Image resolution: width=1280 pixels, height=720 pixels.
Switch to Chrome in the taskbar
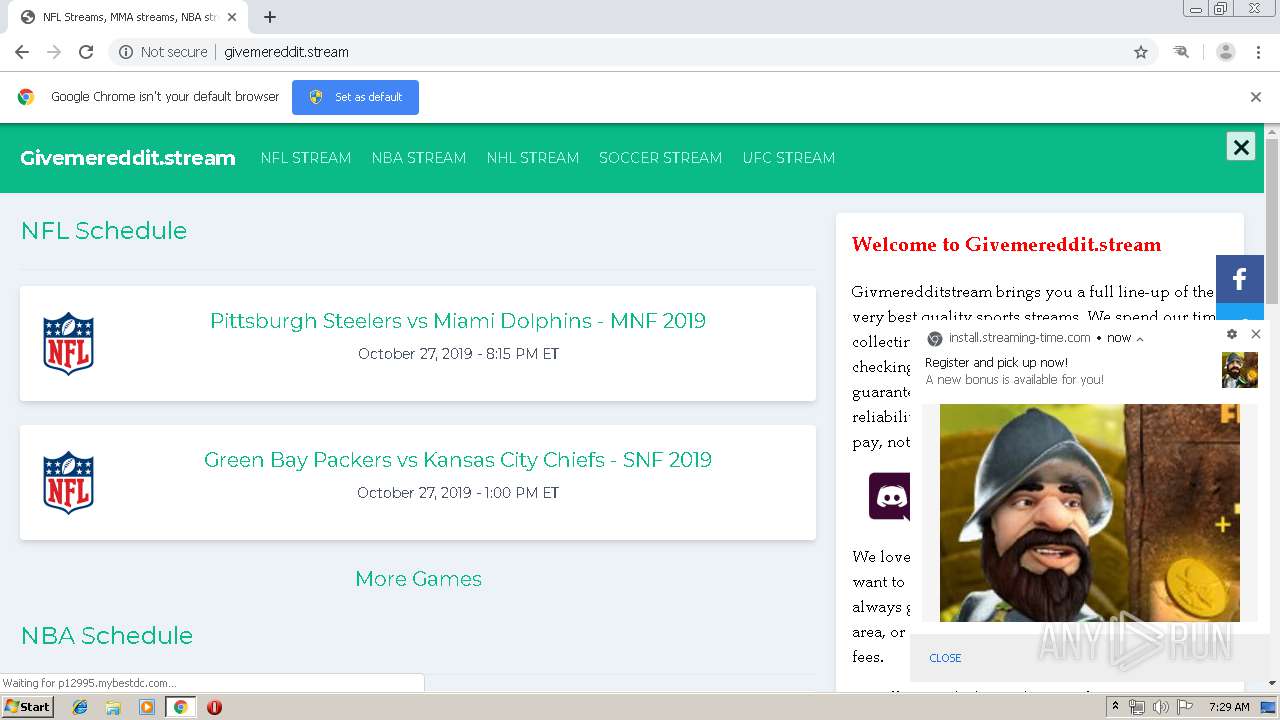[x=180, y=707]
